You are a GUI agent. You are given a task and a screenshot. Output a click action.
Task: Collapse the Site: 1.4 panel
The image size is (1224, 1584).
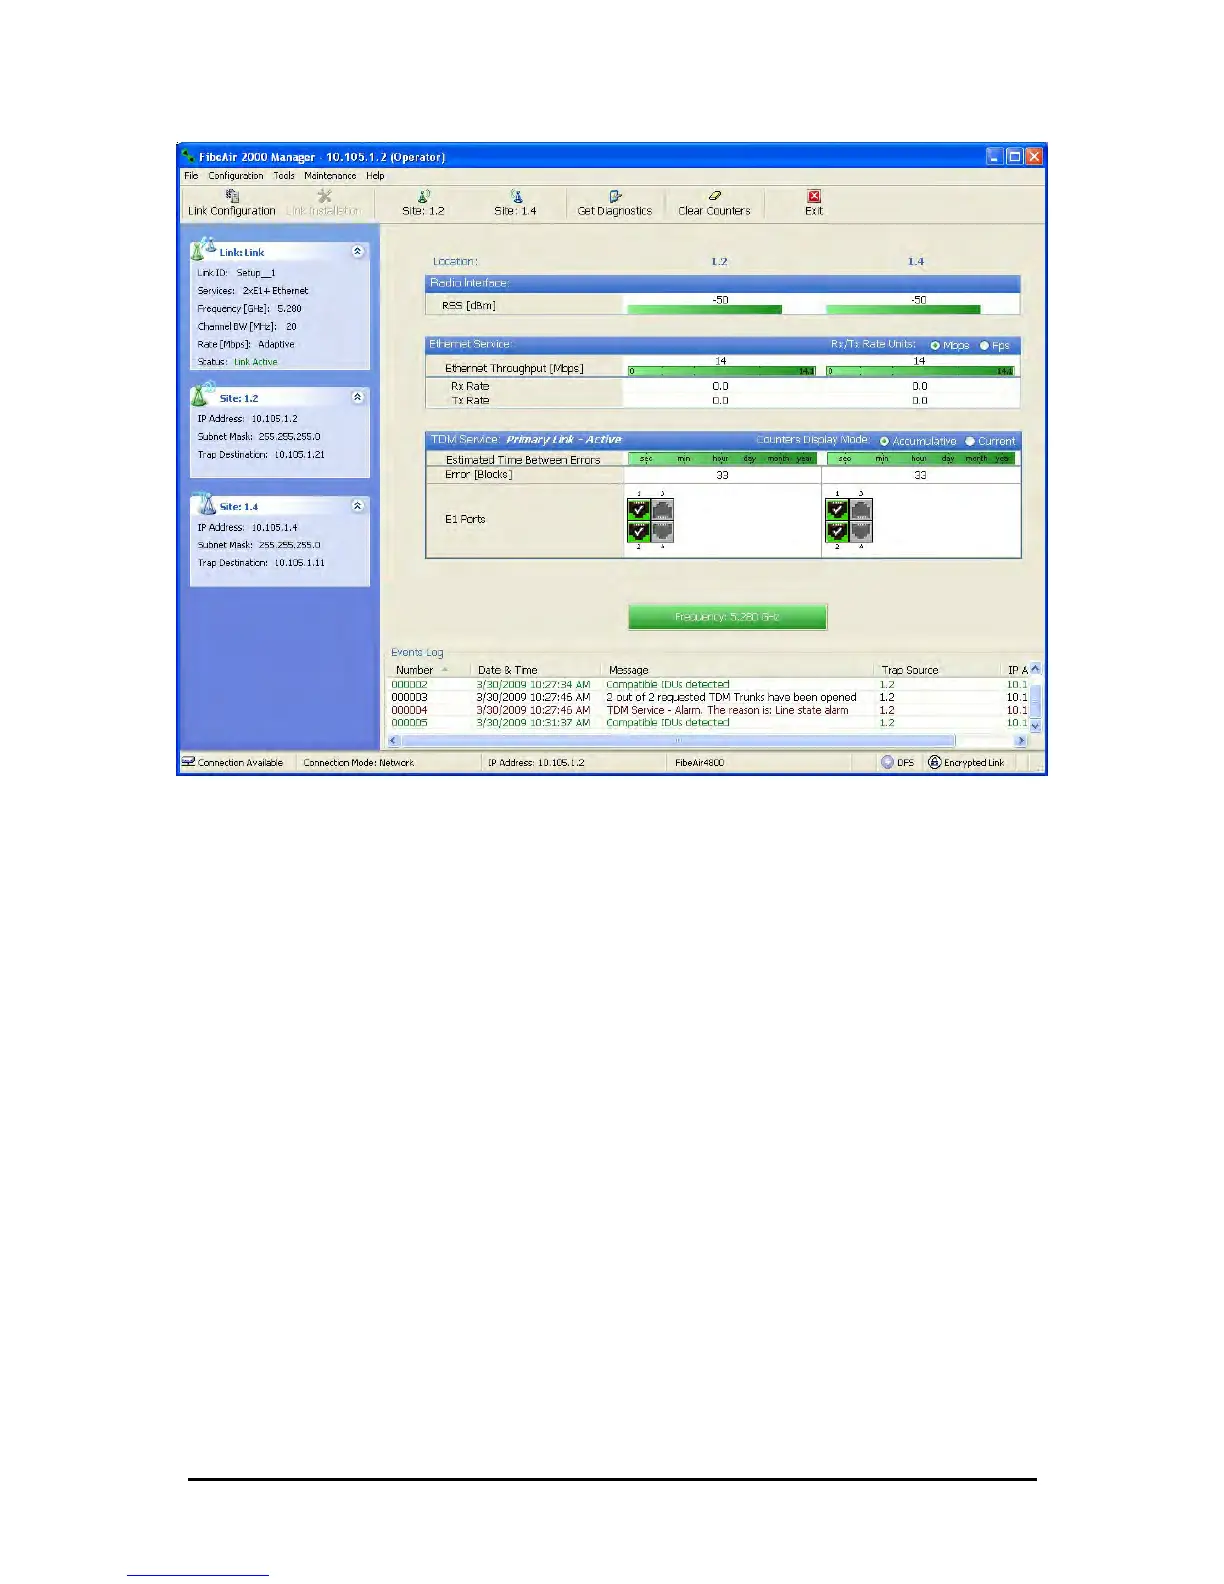(357, 506)
